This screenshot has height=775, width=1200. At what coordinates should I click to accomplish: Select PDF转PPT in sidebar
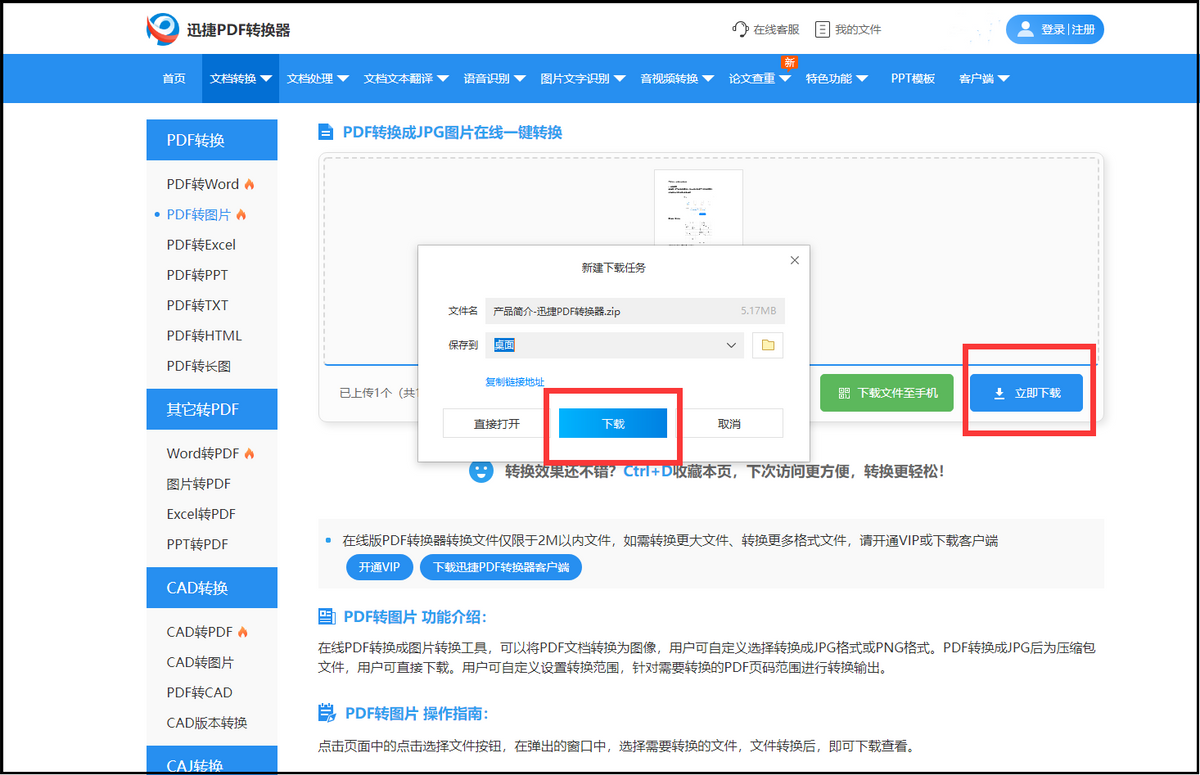tap(197, 275)
